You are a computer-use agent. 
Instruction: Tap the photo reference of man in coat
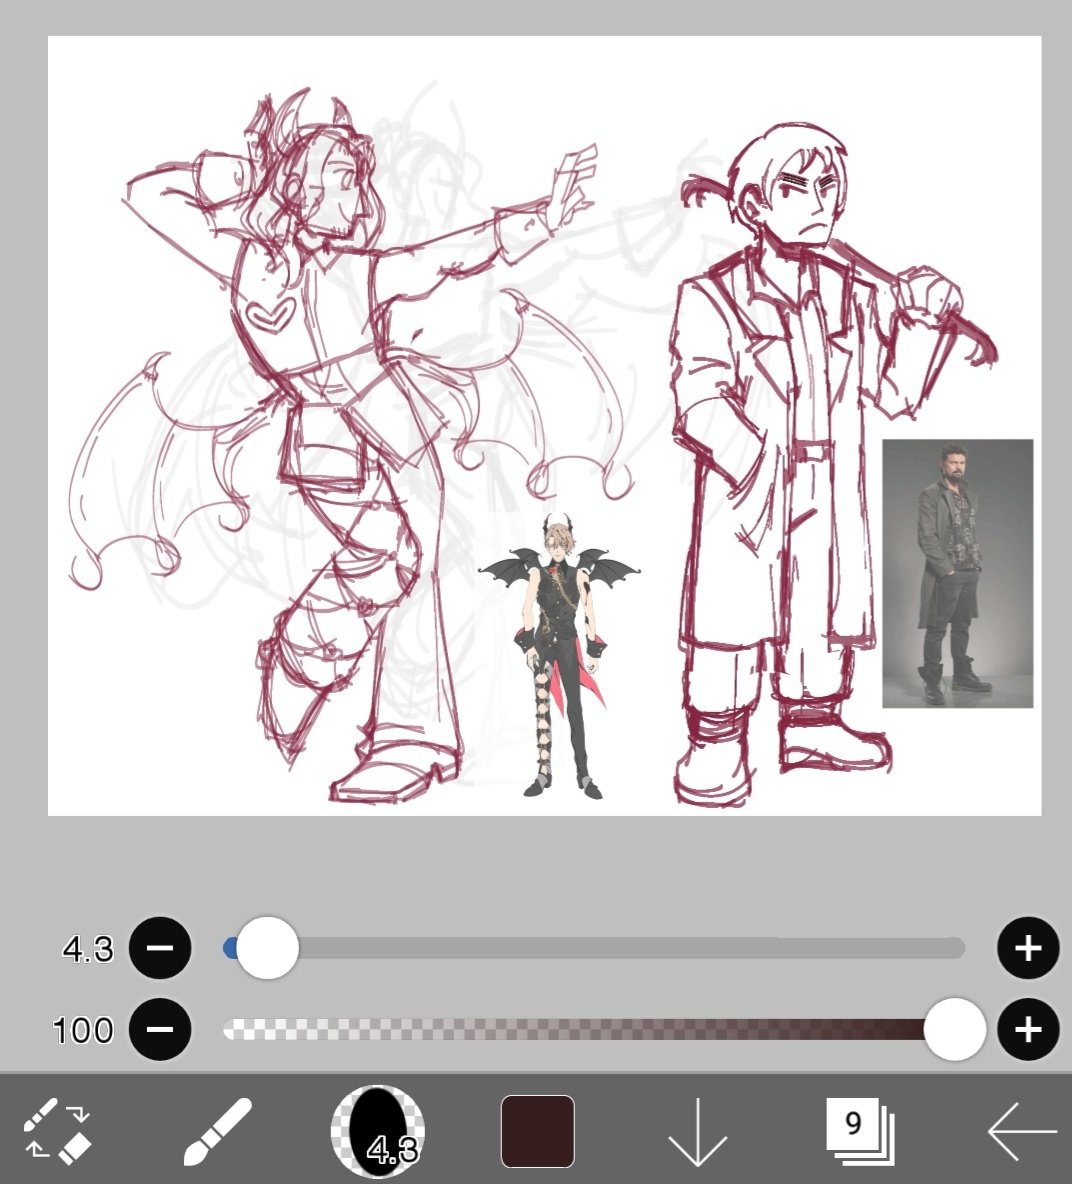click(958, 573)
